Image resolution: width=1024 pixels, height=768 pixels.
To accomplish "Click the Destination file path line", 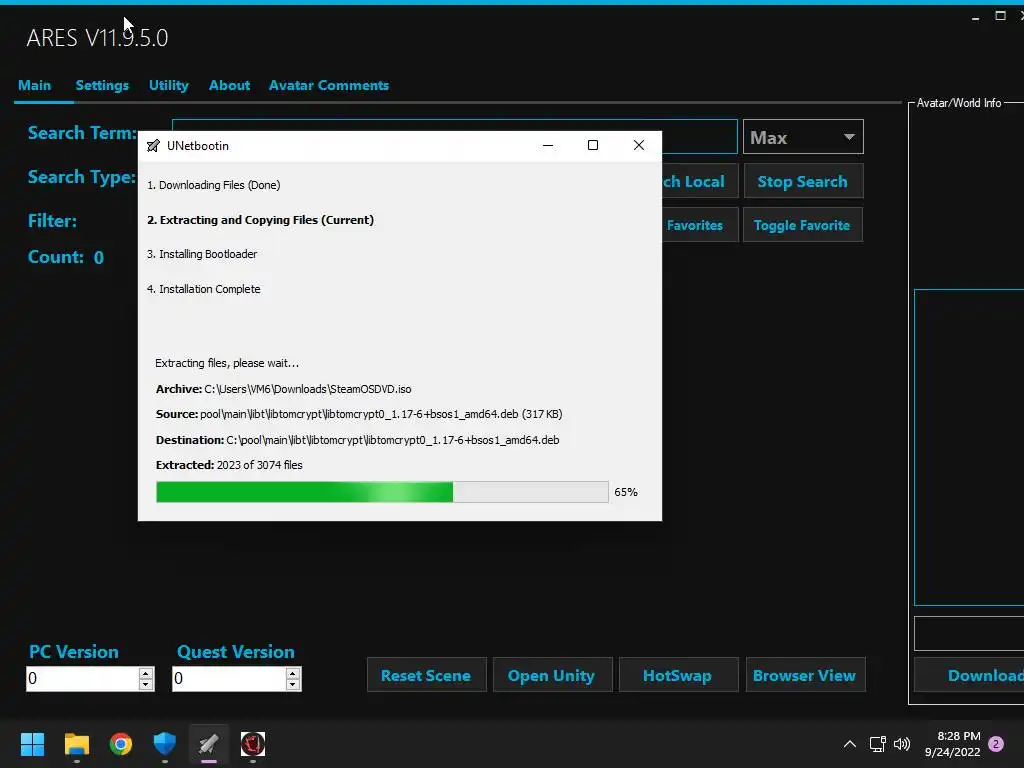I will point(357,440).
